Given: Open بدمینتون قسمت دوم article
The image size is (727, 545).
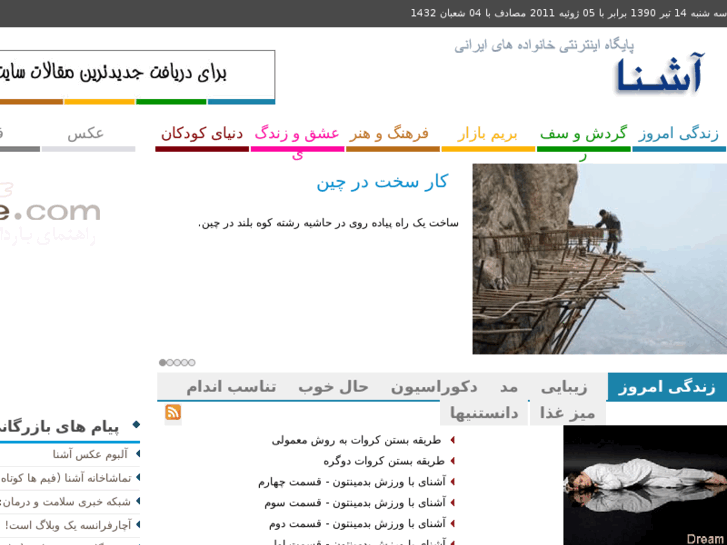Looking at the screenshot, I should tap(357, 524).
